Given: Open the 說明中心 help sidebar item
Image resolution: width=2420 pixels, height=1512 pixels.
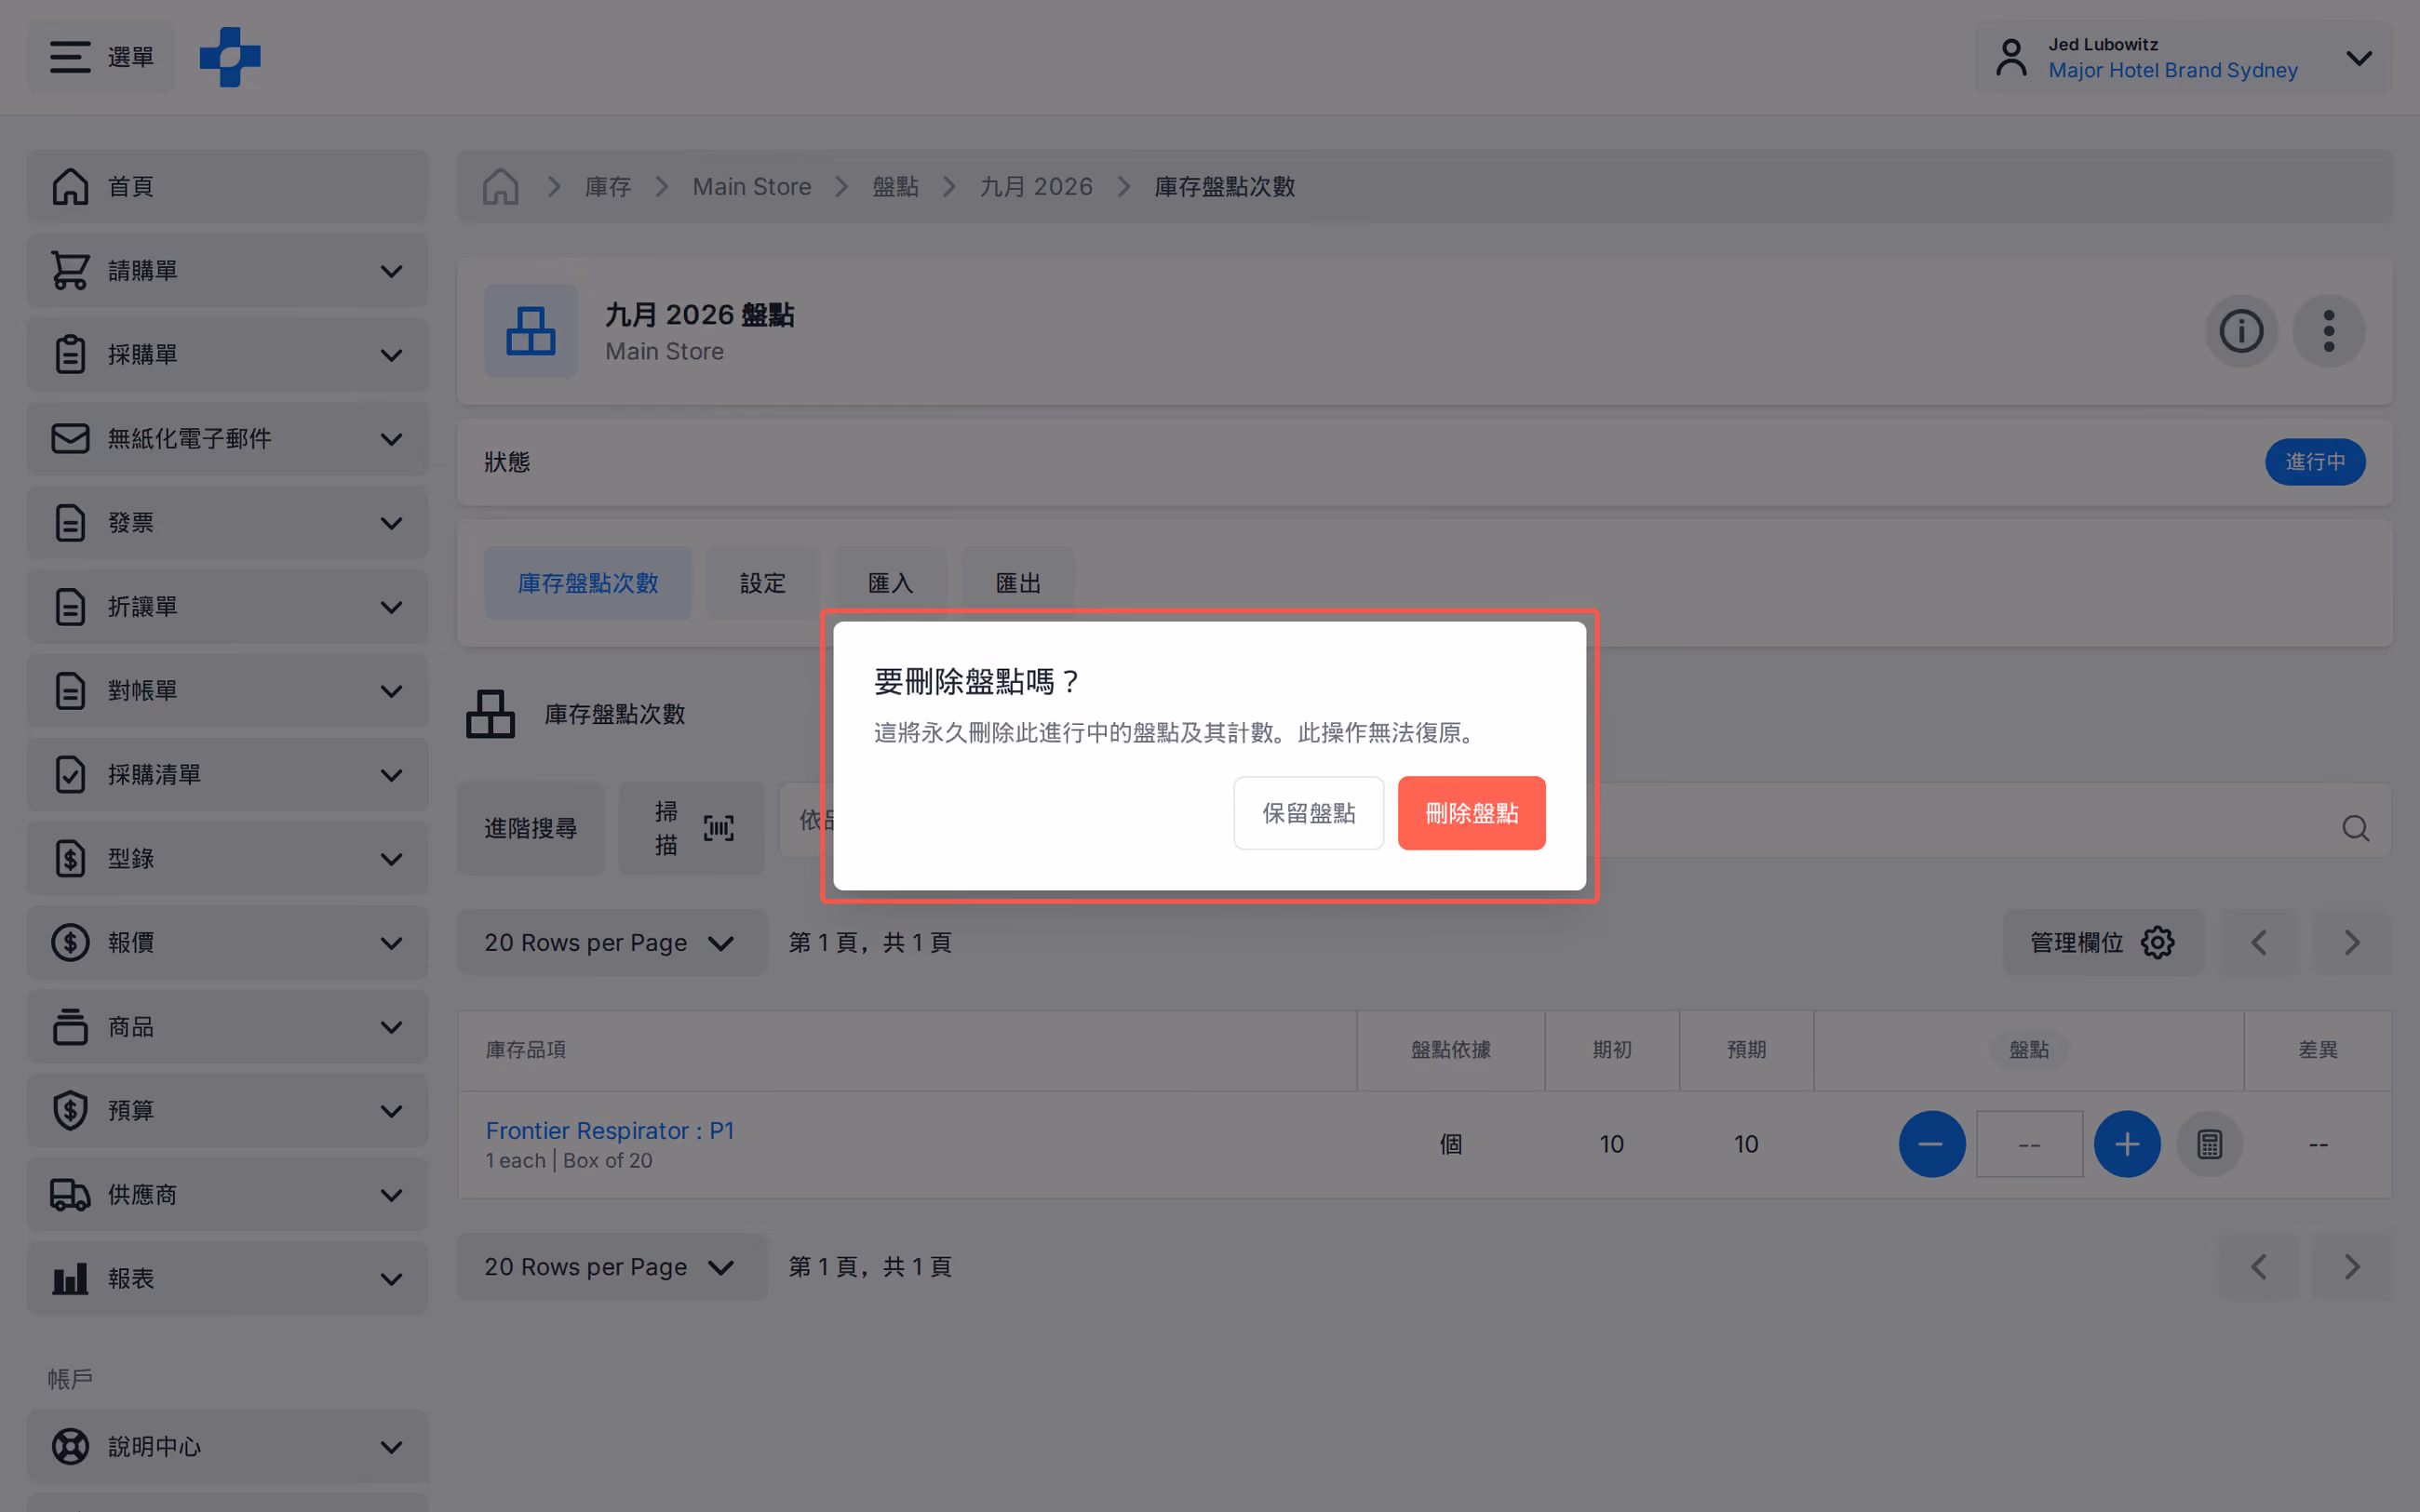Looking at the screenshot, I should pyautogui.click(x=227, y=1447).
